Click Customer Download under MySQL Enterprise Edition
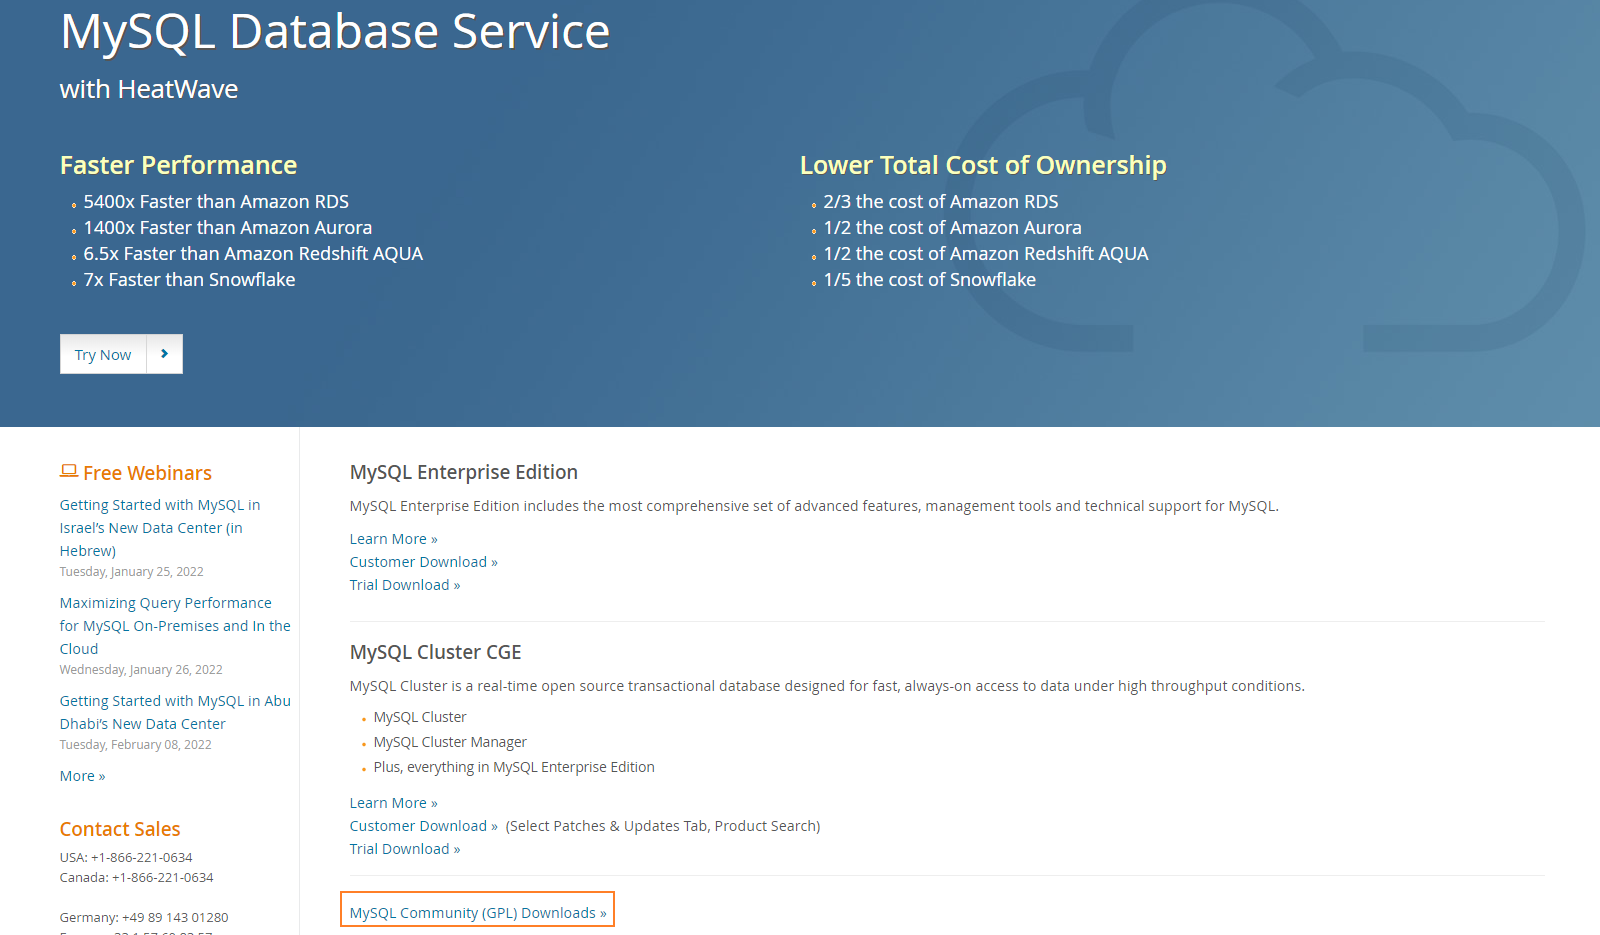This screenshot has height=935, width=1600. [423, 562]
